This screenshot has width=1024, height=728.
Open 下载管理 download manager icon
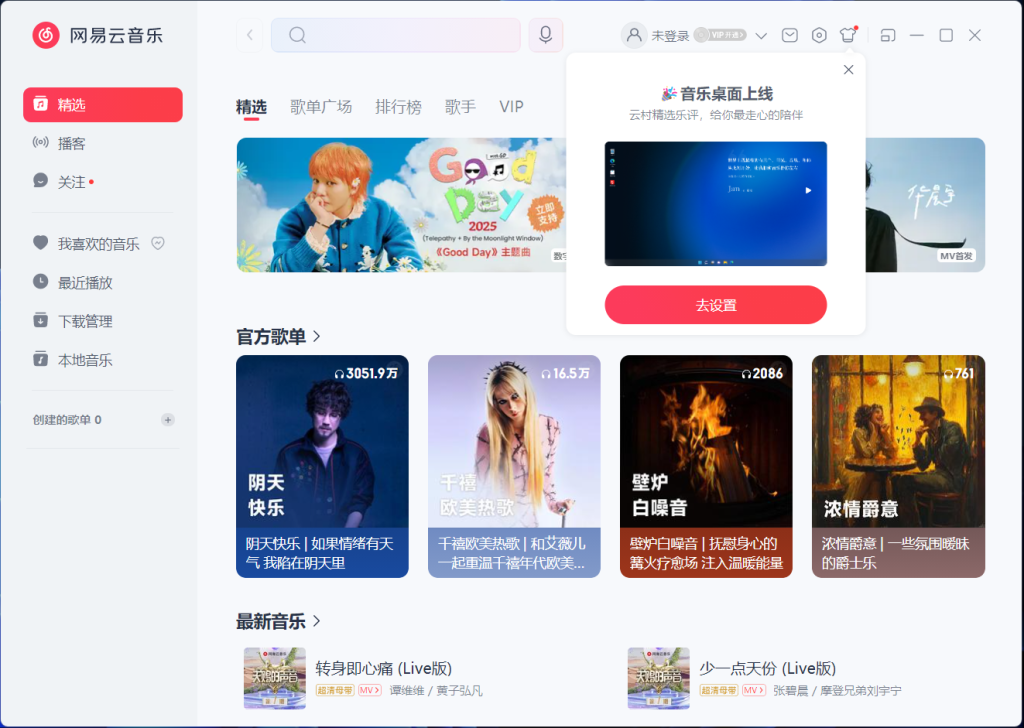[40, 320]
